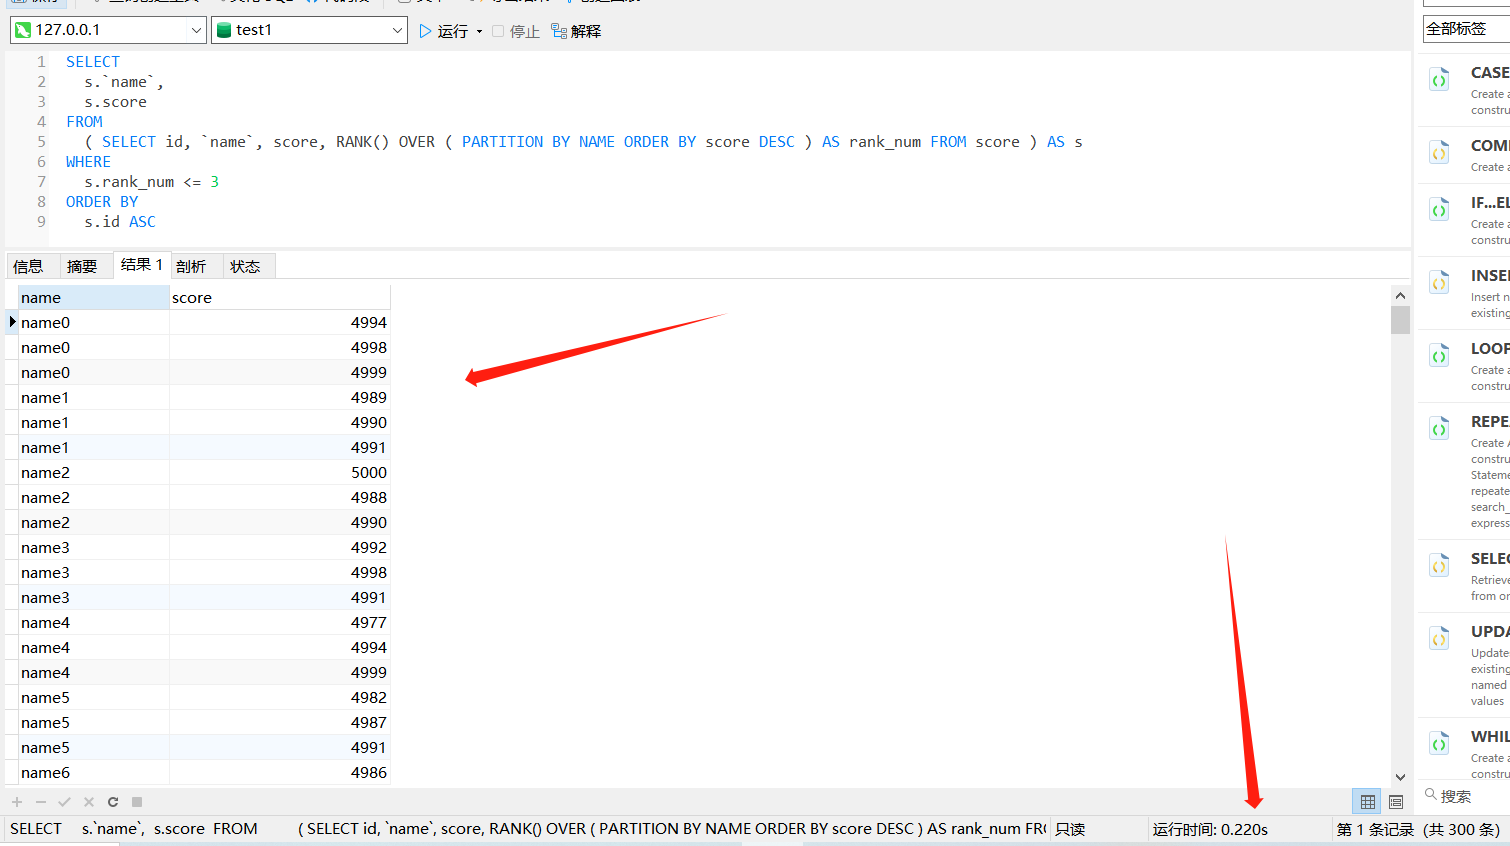The width and height of the screenshot is (1510, 846).
Task: Switch to form view icon
Action: (1396, 802)
